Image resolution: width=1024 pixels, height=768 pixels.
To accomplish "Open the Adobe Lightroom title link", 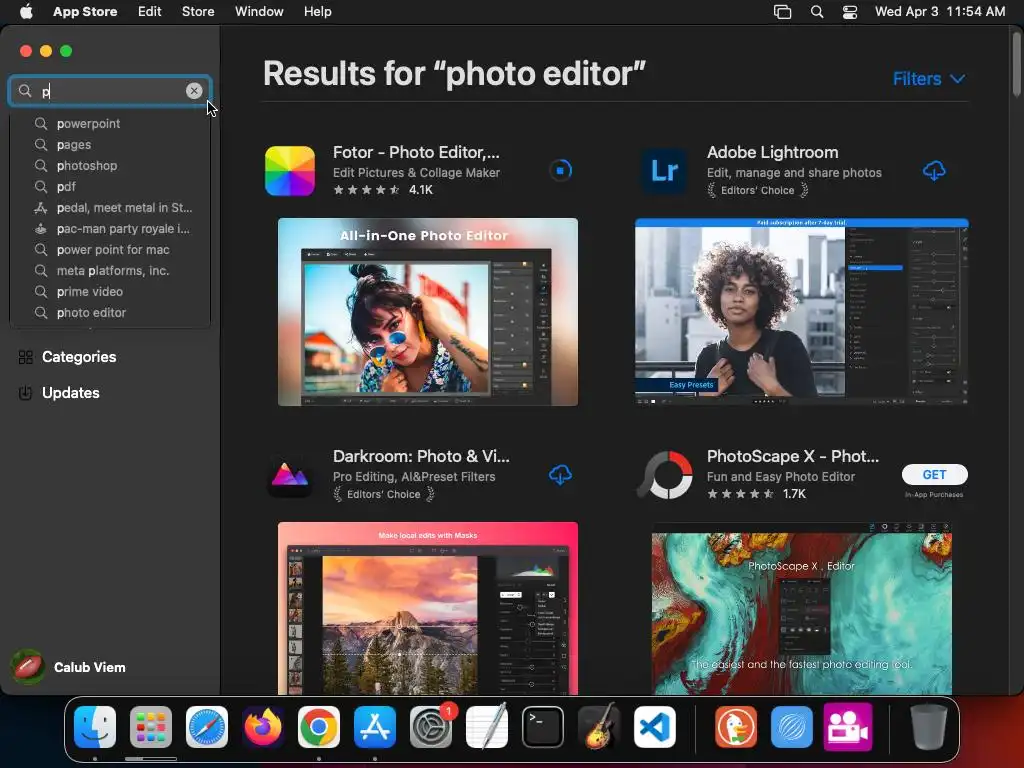I will pos(773,152).
